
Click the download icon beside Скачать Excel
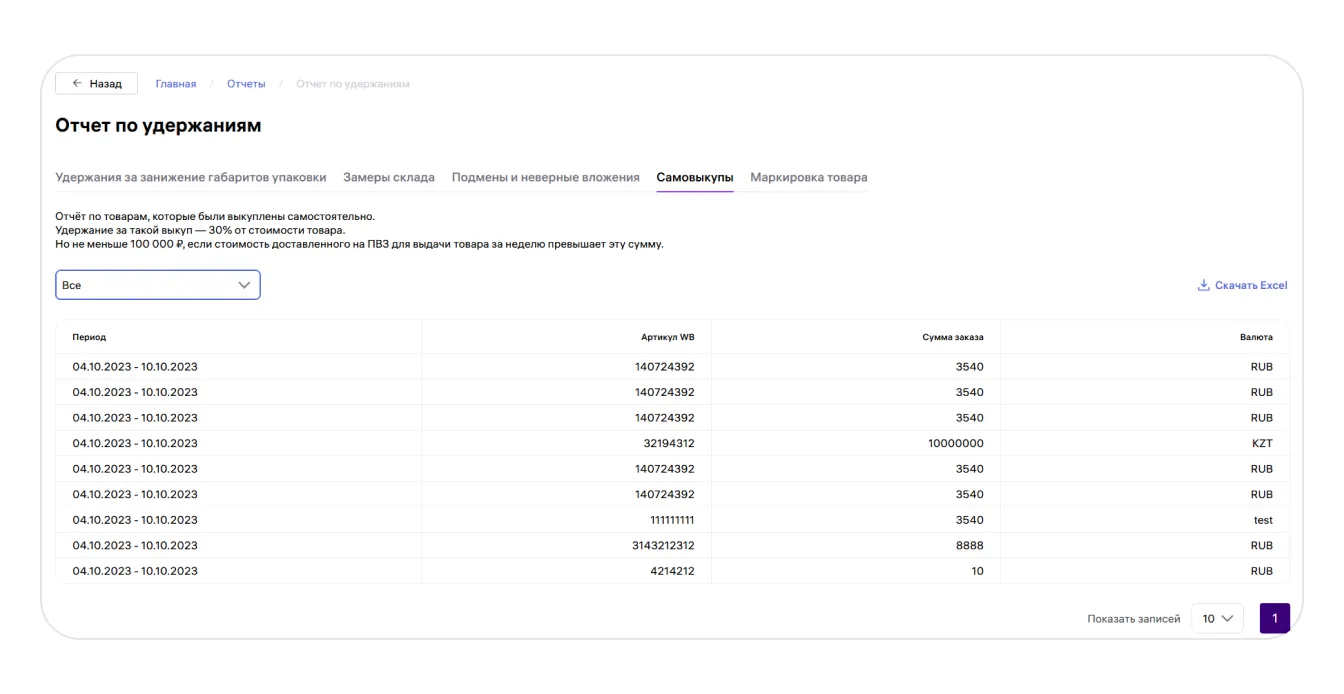point(1203,286)
